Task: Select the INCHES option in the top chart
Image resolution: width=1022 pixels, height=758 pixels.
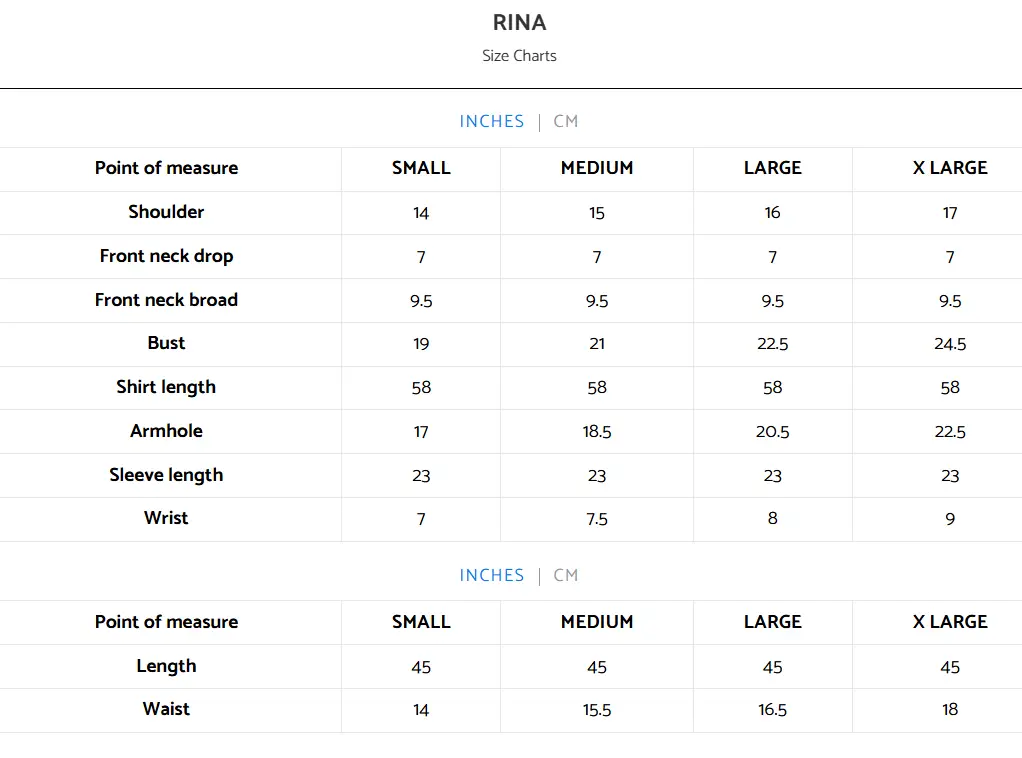Action: click(492, 121)
